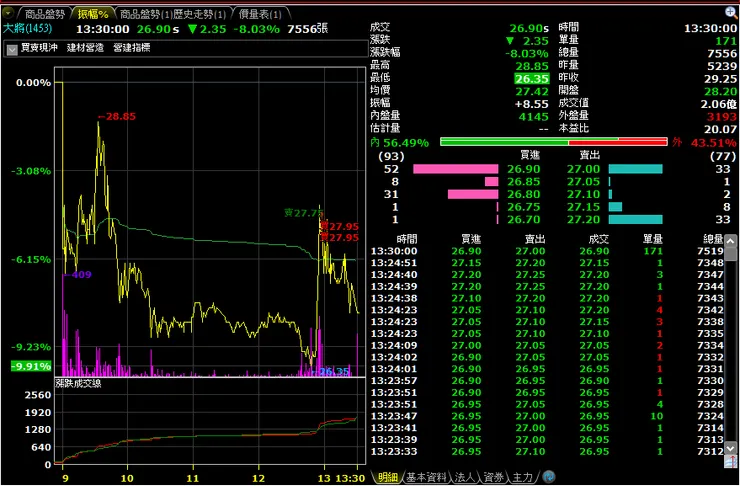Select the 主力 bottom tab

click(x=522, y=477)
